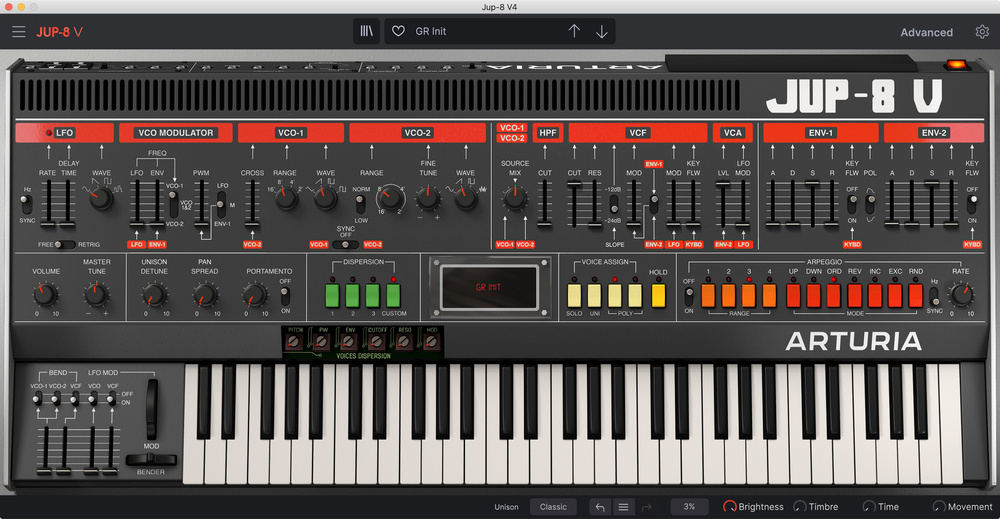Click the Brightness macro knob

click(730, 507)
